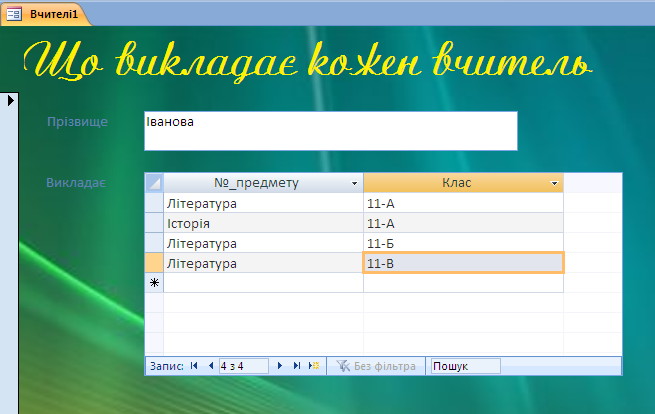Click Література cell in the 11-В row
655x414 pixels.
pyautogui.click(x=264, y=263)
